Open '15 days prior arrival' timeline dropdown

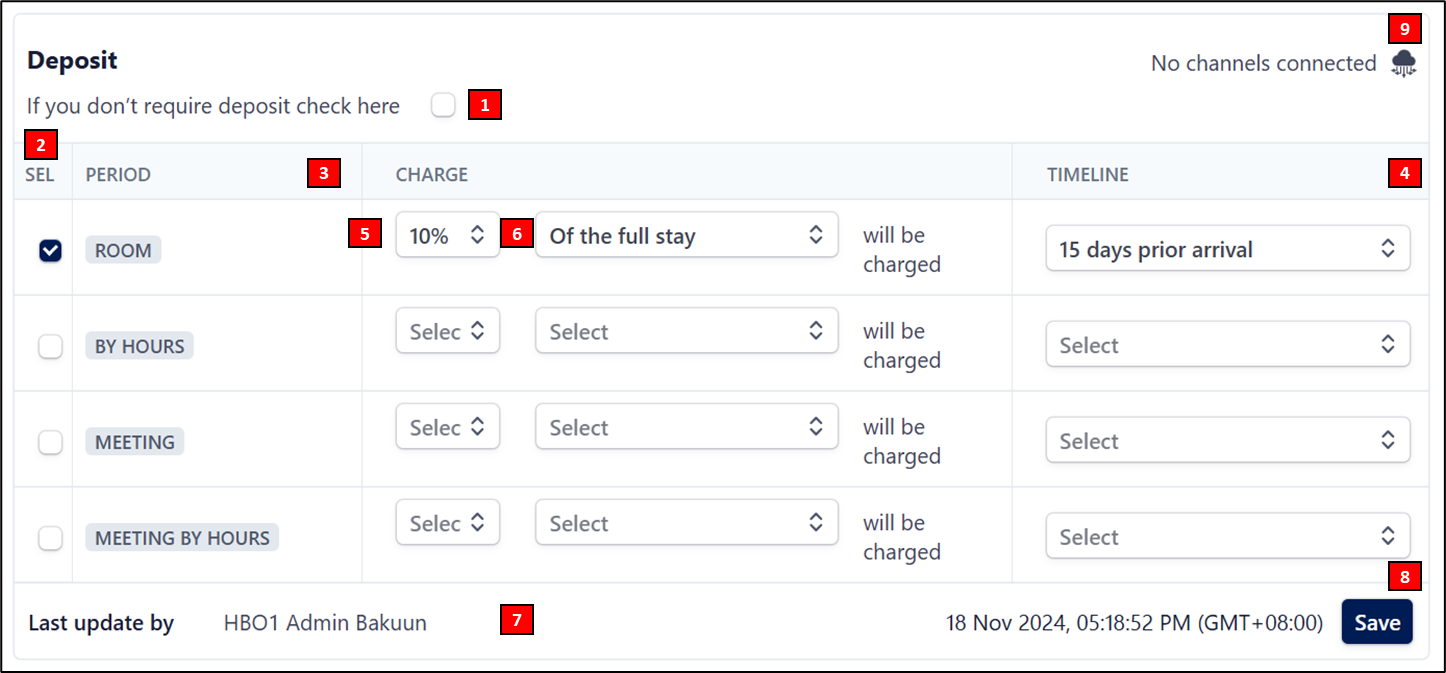click(x=1227, y=250)
